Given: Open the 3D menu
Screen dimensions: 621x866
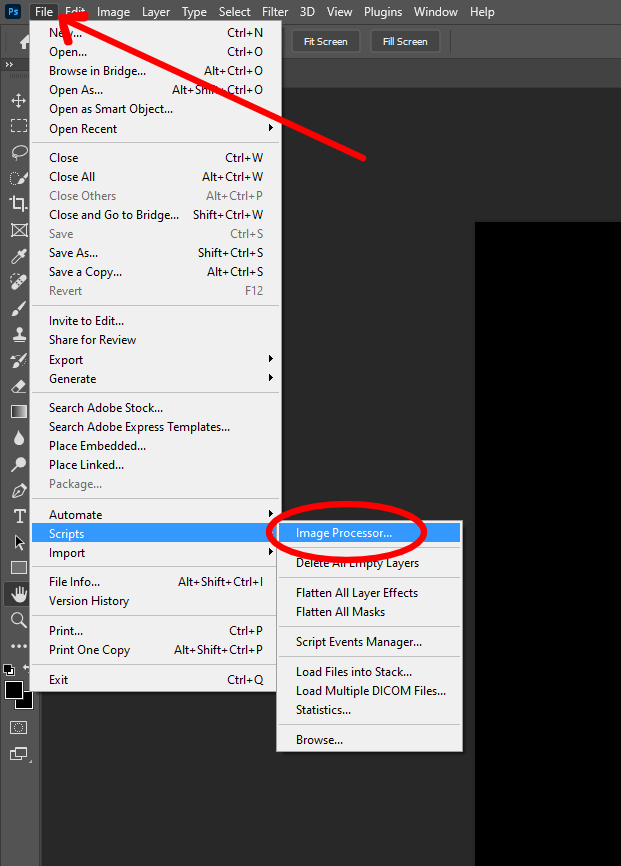Looking at the screenshot, I should (307, 12).
